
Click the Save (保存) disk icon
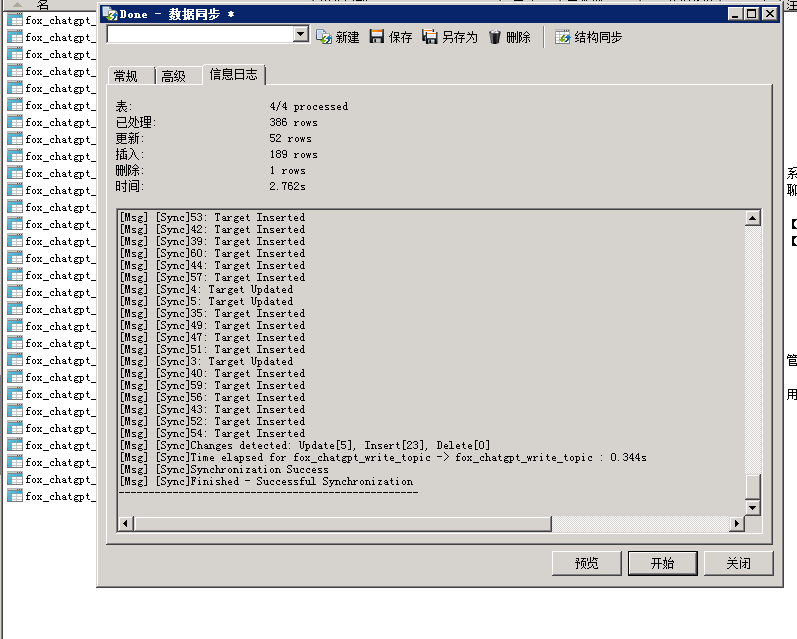click(x=377, y=37)
